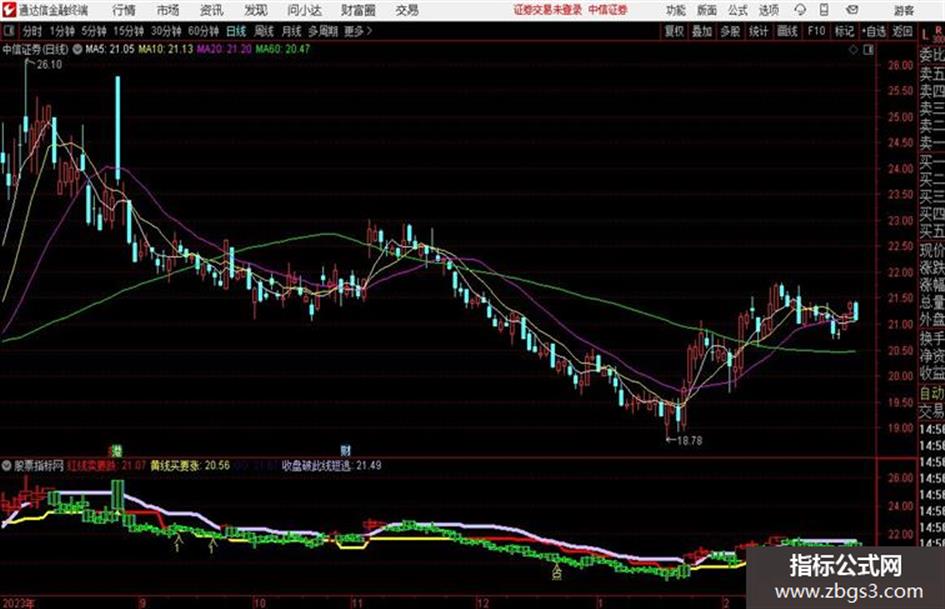
Task: Click the 统计 statistics button
Action: (758, 31)
